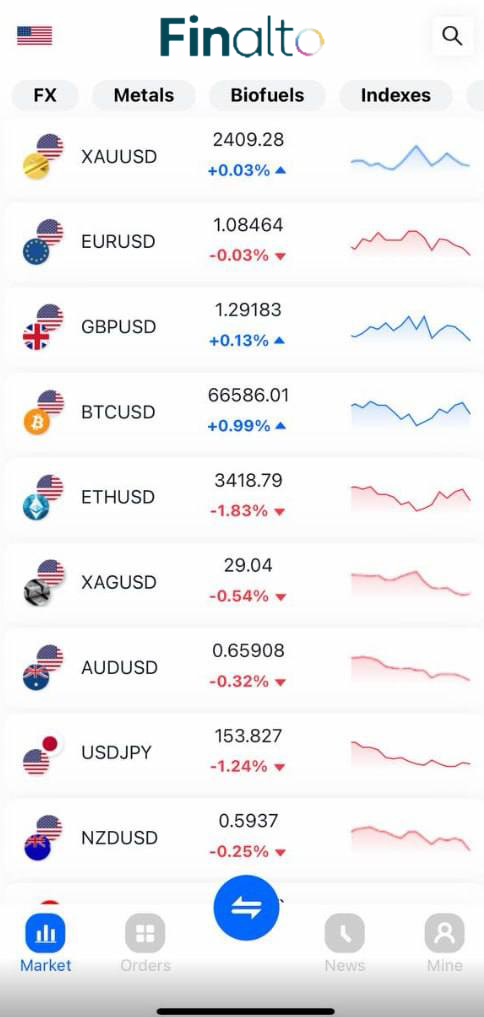This screenshot has width=484, height=1017.
Task: Select the Market chart icon
Action: point(45,934)
